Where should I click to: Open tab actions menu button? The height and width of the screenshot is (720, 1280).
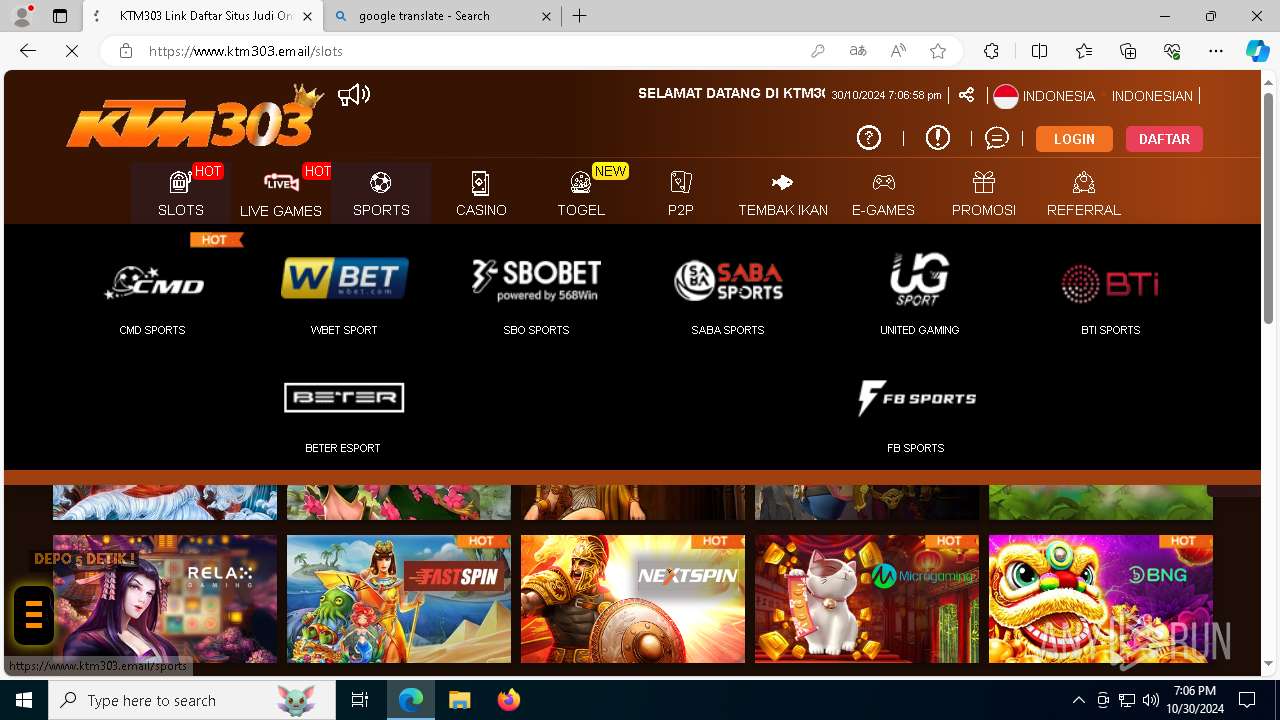coord(60,16)
